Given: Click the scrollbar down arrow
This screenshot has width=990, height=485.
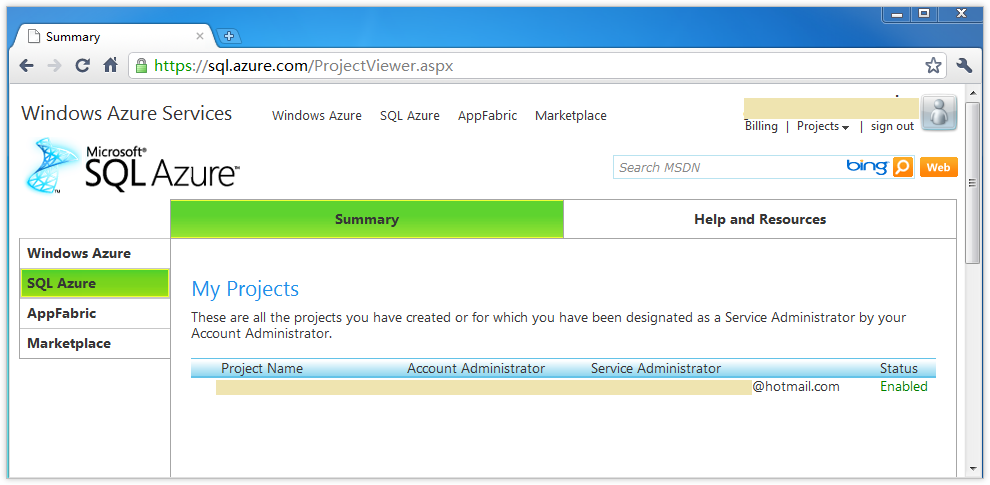Looking at the screenshot, I should click(x=972, y=469).
